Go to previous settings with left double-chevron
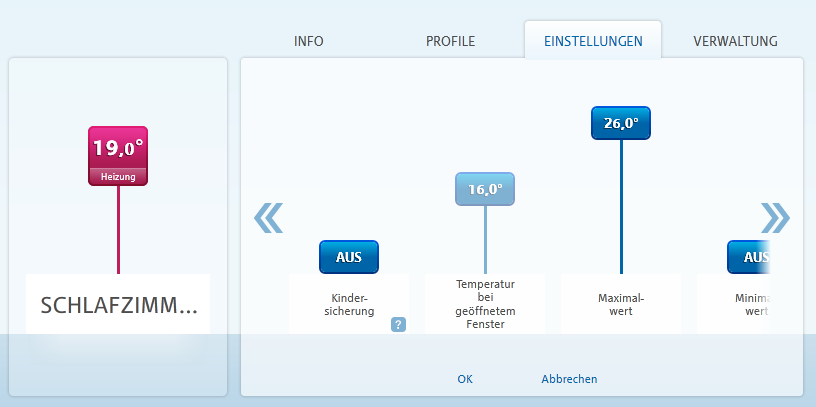Viewport: 816px width, 407px height. tap(269, 218)
